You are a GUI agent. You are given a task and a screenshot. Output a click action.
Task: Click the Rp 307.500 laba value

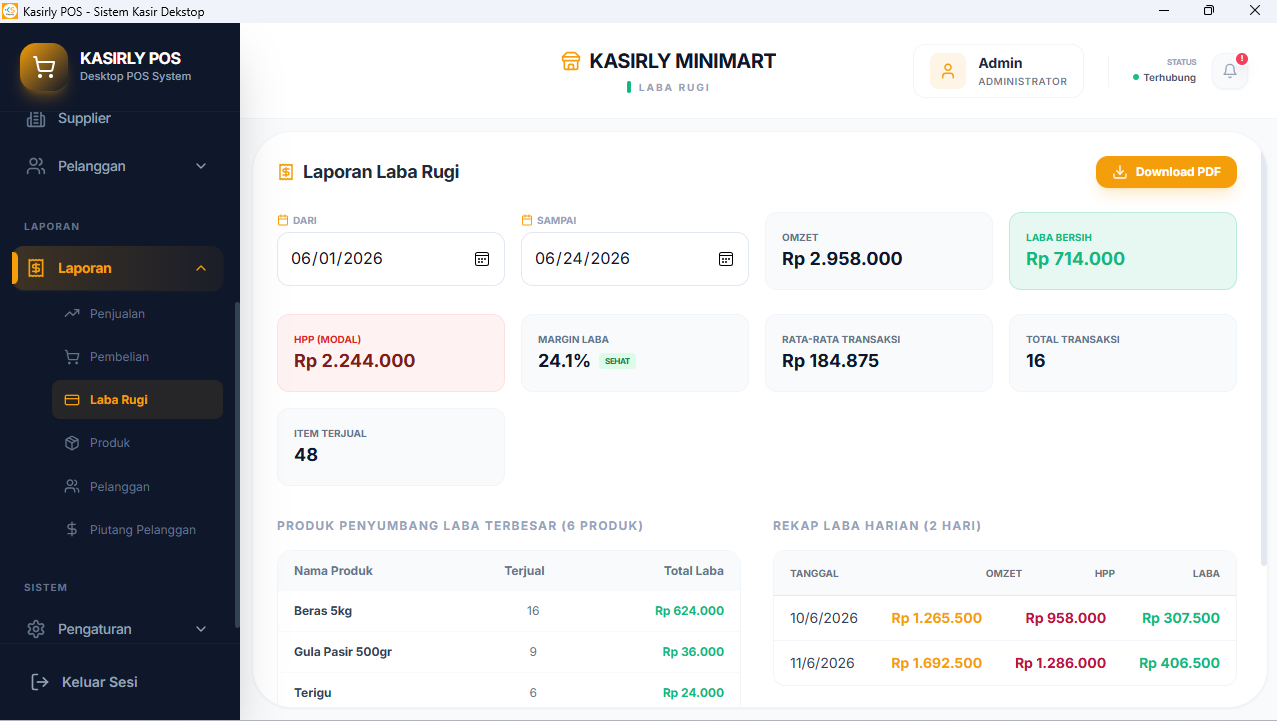(1181, 618)
